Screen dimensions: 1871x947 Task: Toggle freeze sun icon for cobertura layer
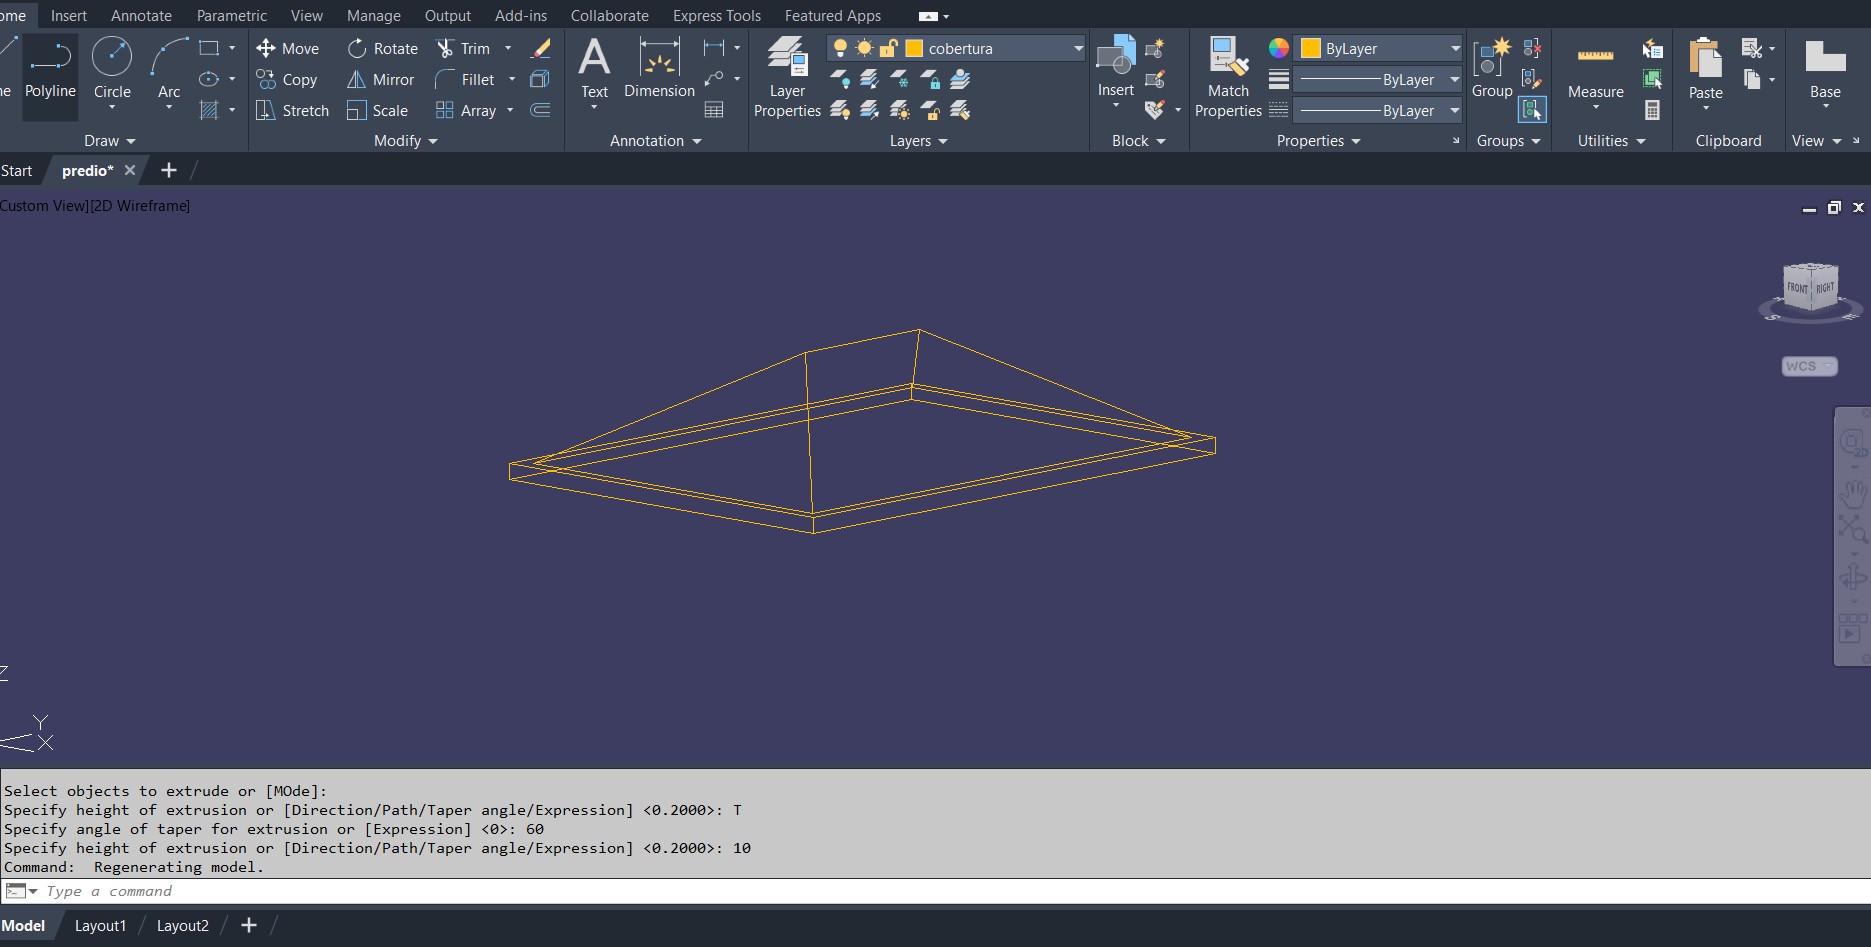coord(864,48)
